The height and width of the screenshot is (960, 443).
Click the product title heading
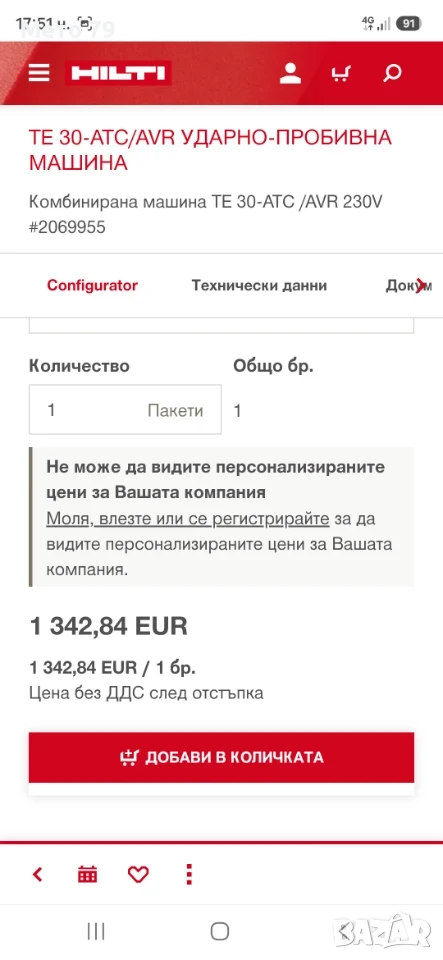pyautogui.click(x=210, y=150)
